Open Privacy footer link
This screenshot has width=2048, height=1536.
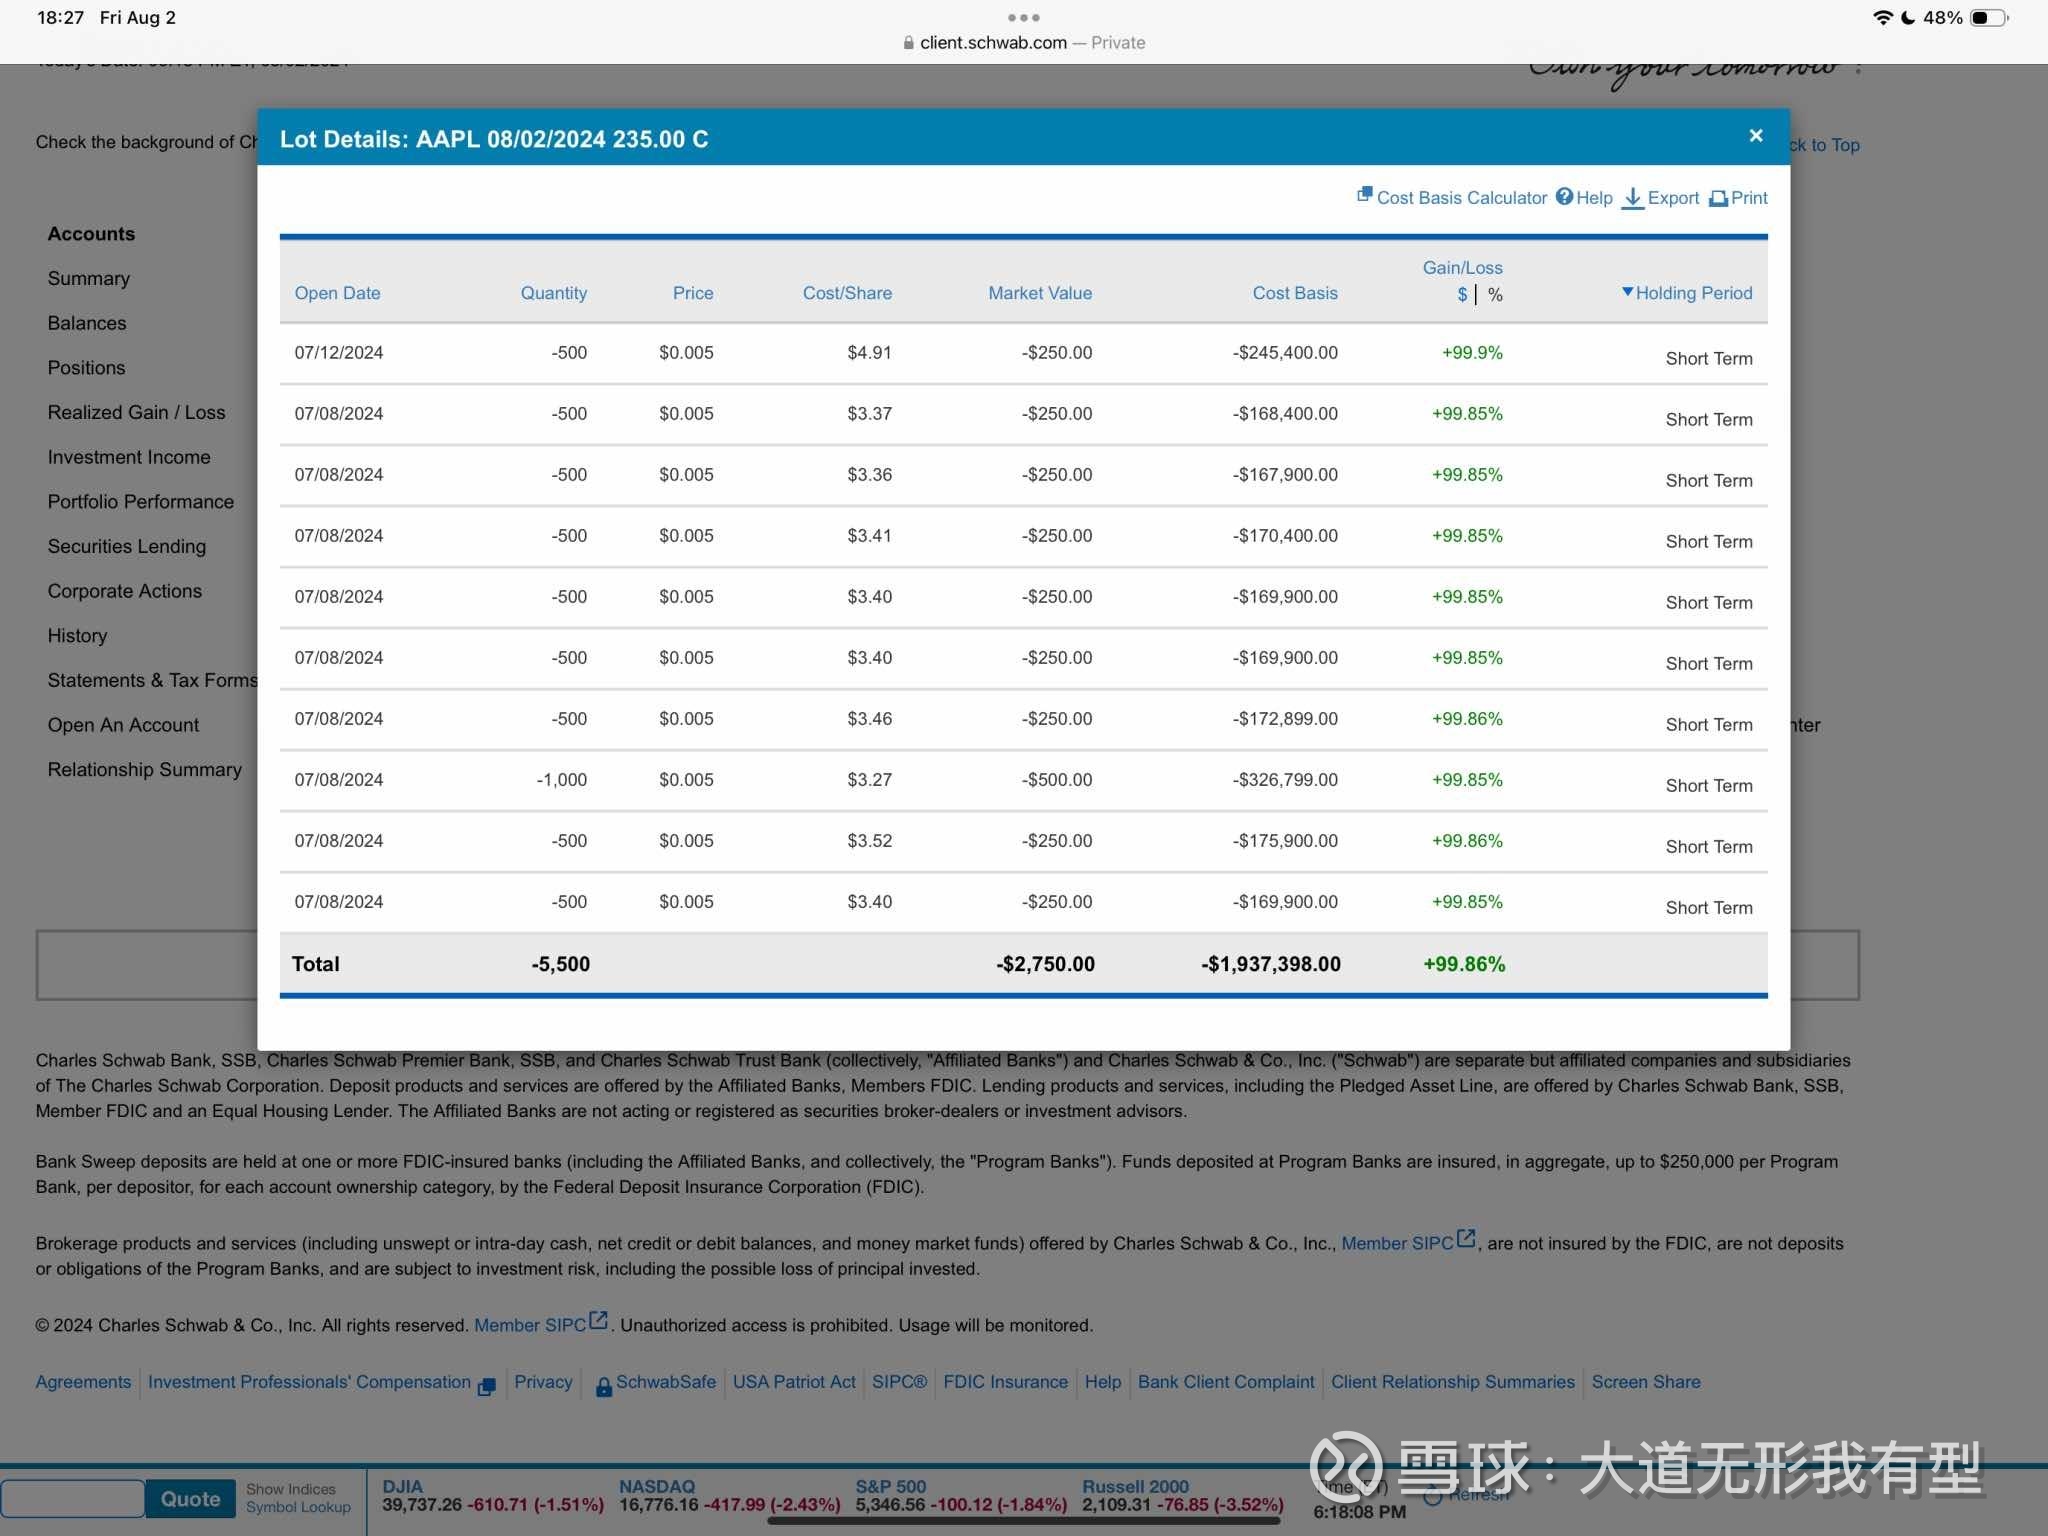coord(543,1382)
